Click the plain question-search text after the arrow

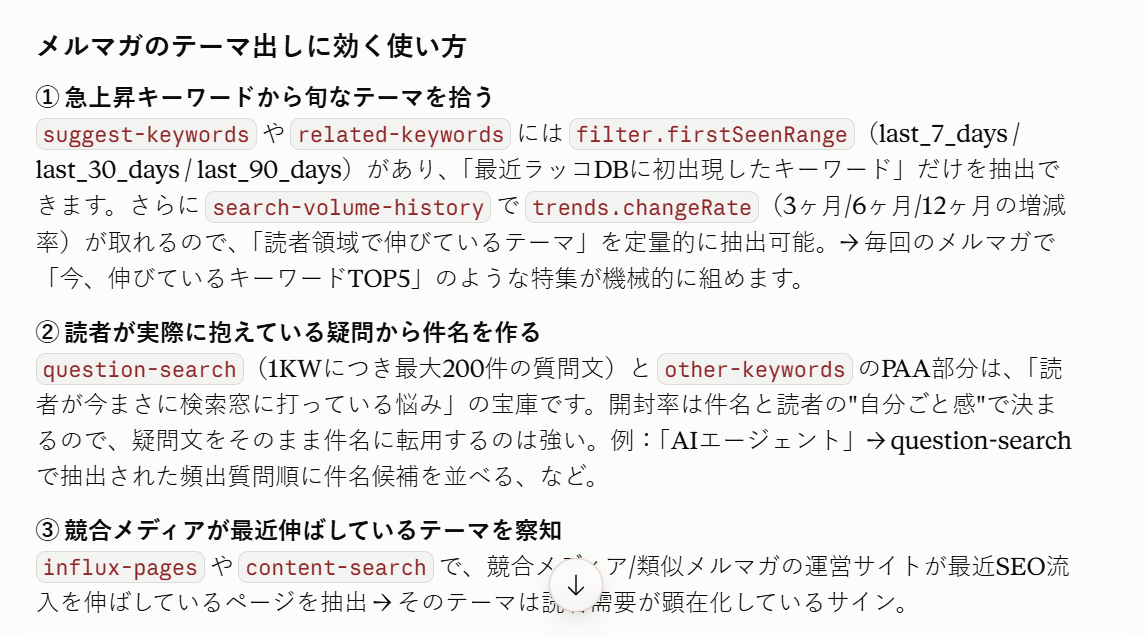coord(981,441)
